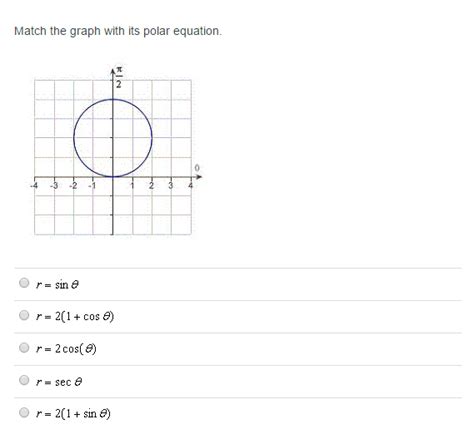Pick the r = 2cos(θ) radio button
The height and width of the screenshot is (444, 474).
(24, 348)
